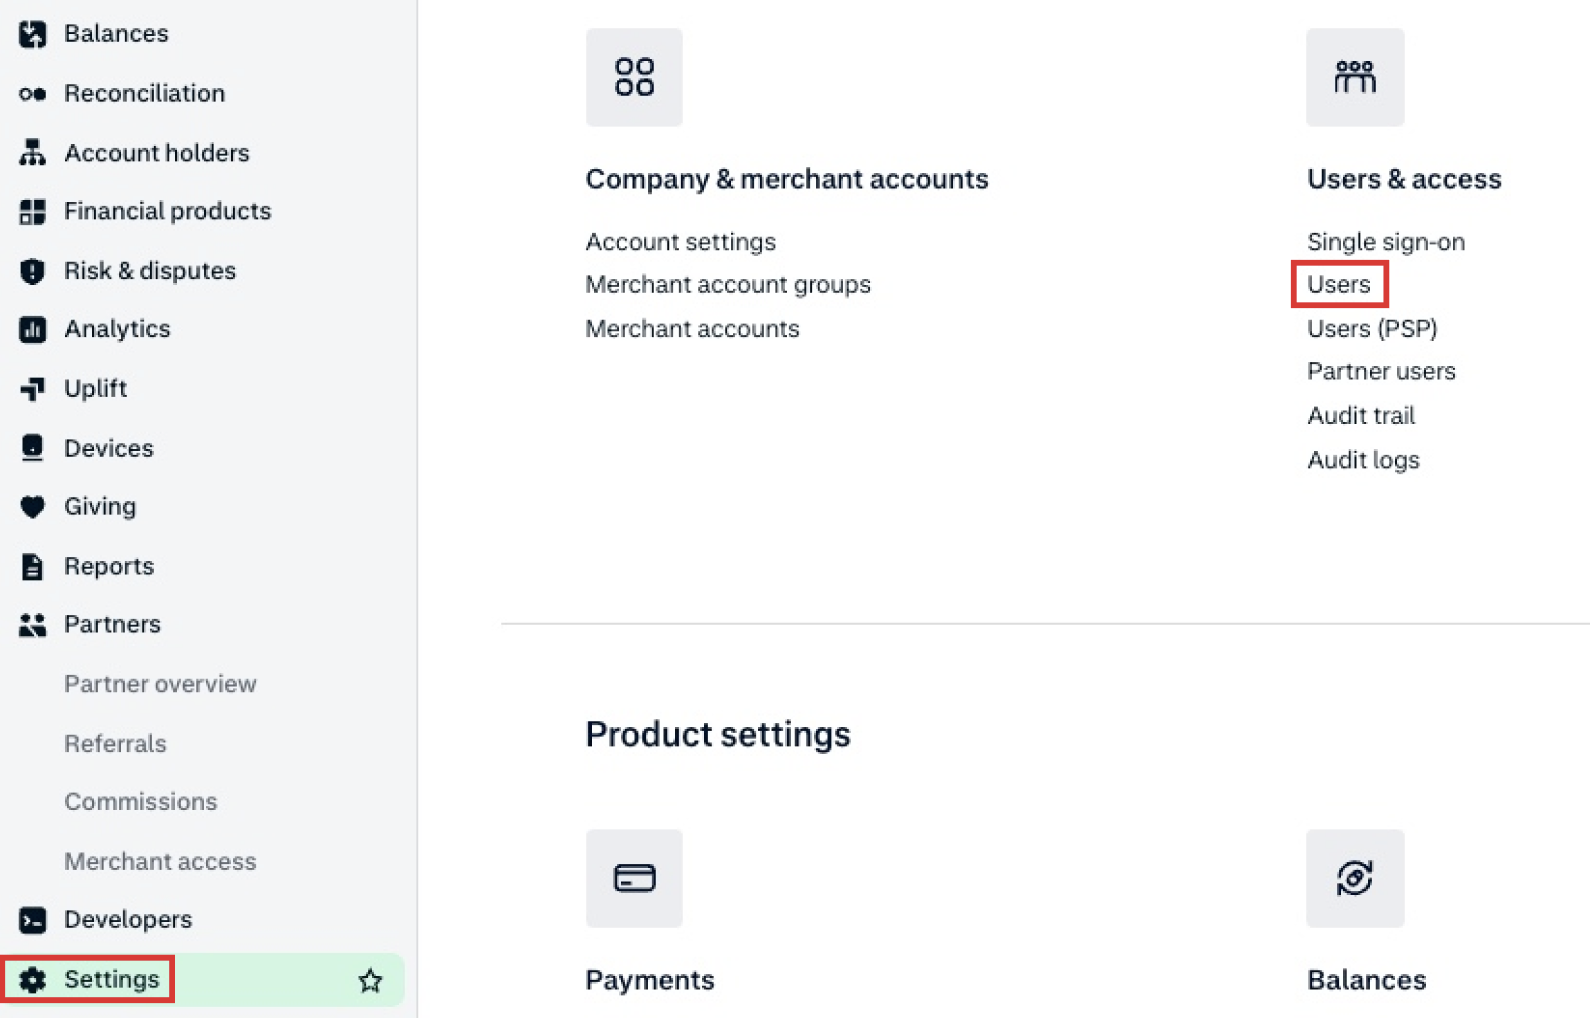This screenshot has height=1018, width=1590.
Task: Click the Reconciliation sidebar icon
Action: [x=32, y=93]
